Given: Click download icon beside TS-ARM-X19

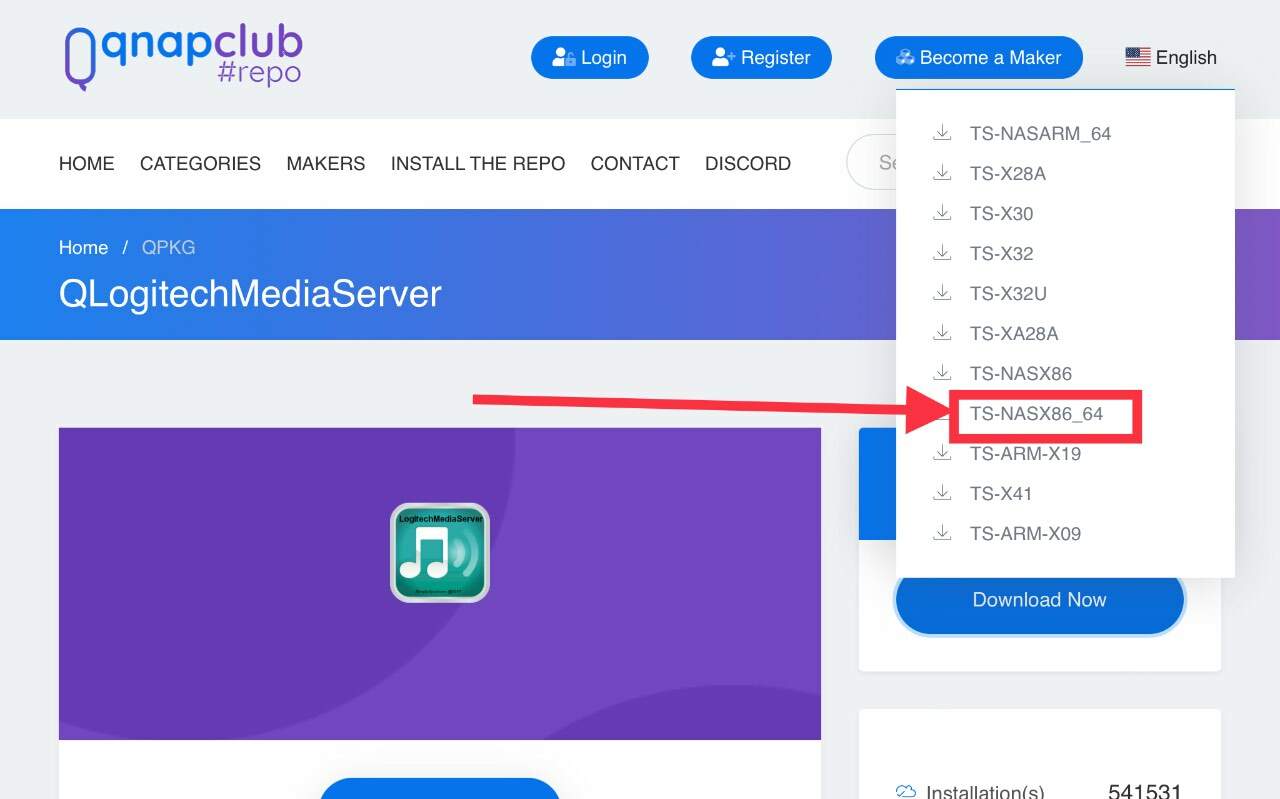Looking at the screenshot, I should [x=942, y=455].
